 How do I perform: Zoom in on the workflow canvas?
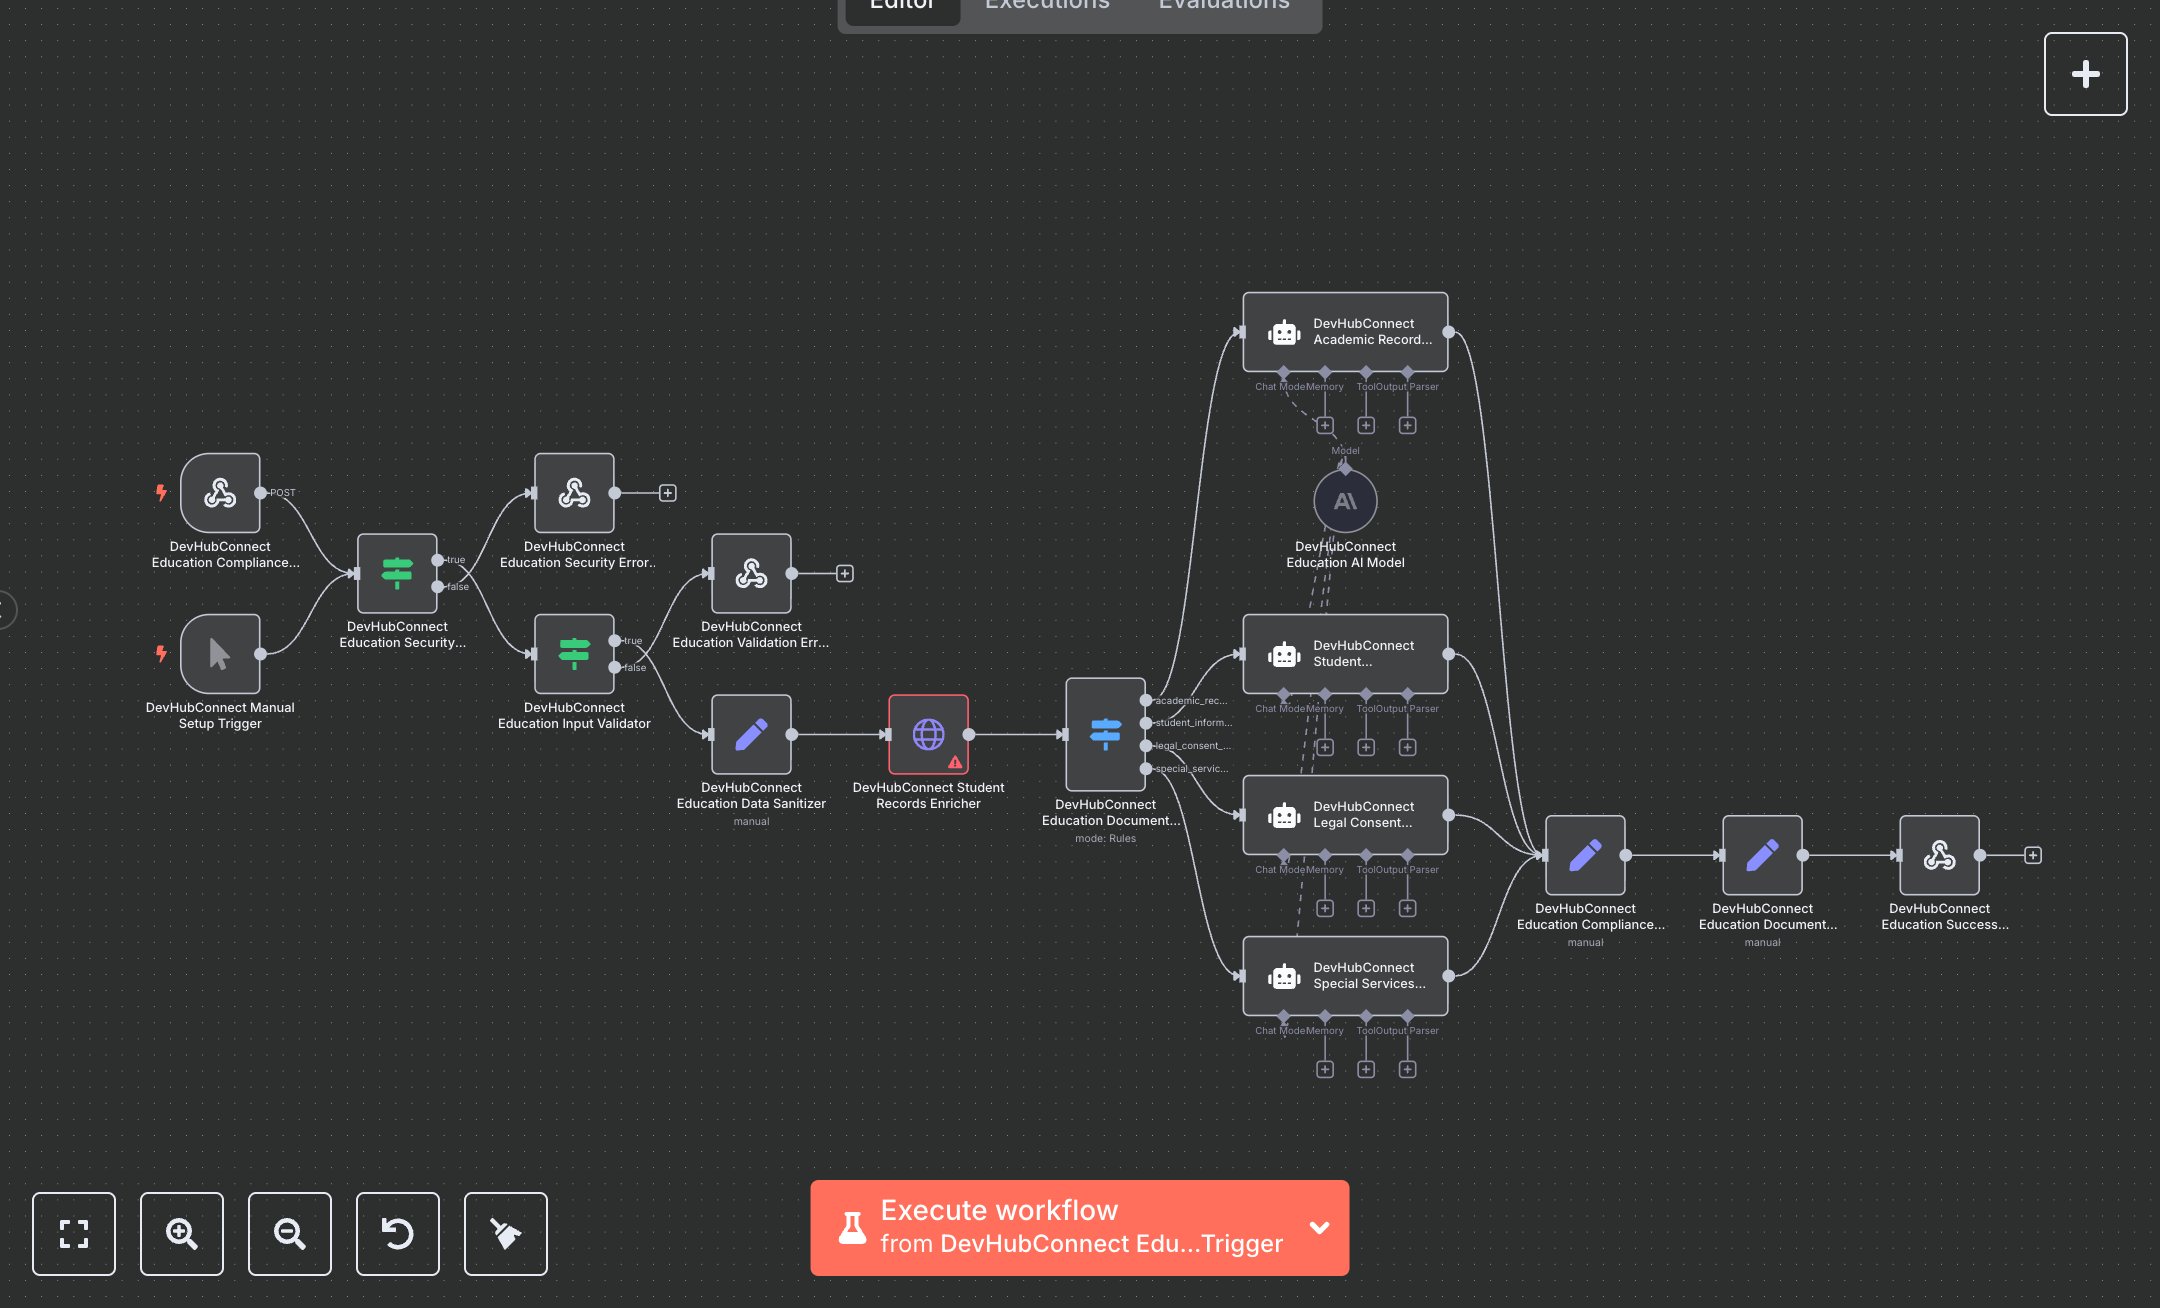(181, 1233)
